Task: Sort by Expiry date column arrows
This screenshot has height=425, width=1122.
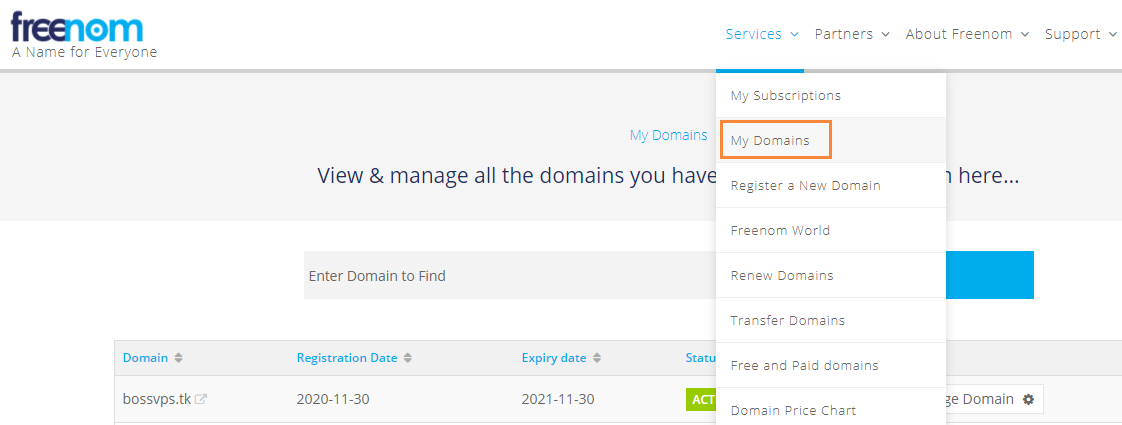Action: [x=597, y=358]
